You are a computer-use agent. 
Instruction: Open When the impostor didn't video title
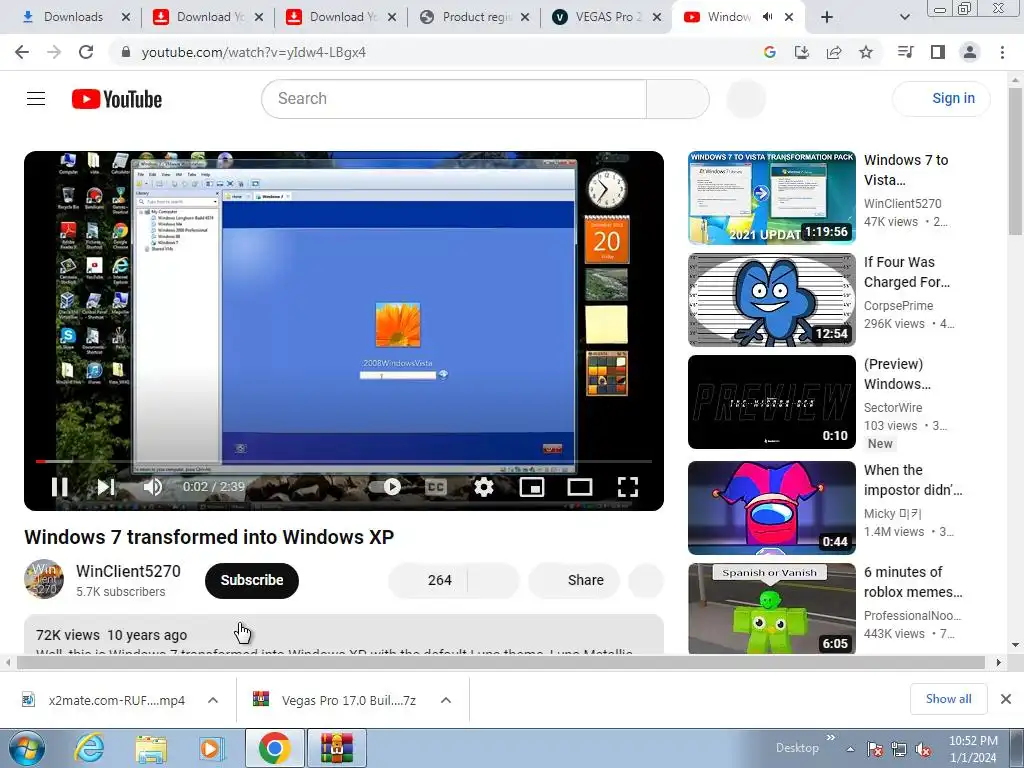913,480
